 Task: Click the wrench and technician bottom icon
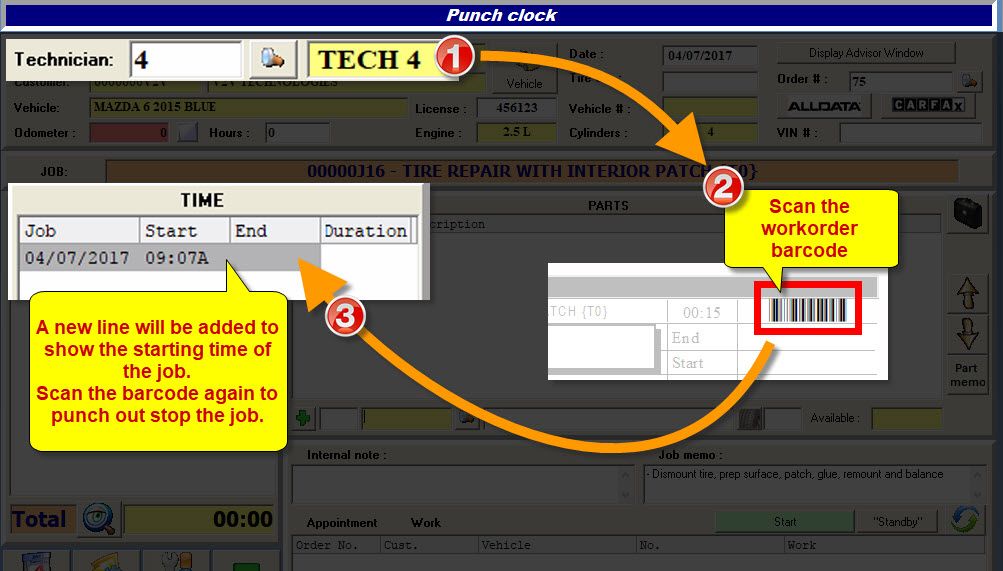click(x=176, y=560)
